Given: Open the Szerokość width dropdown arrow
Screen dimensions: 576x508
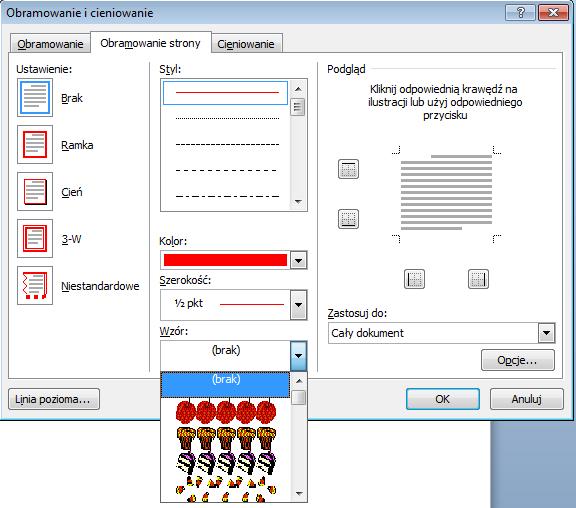Looking at the screenshot, I should tap(298, 305).
